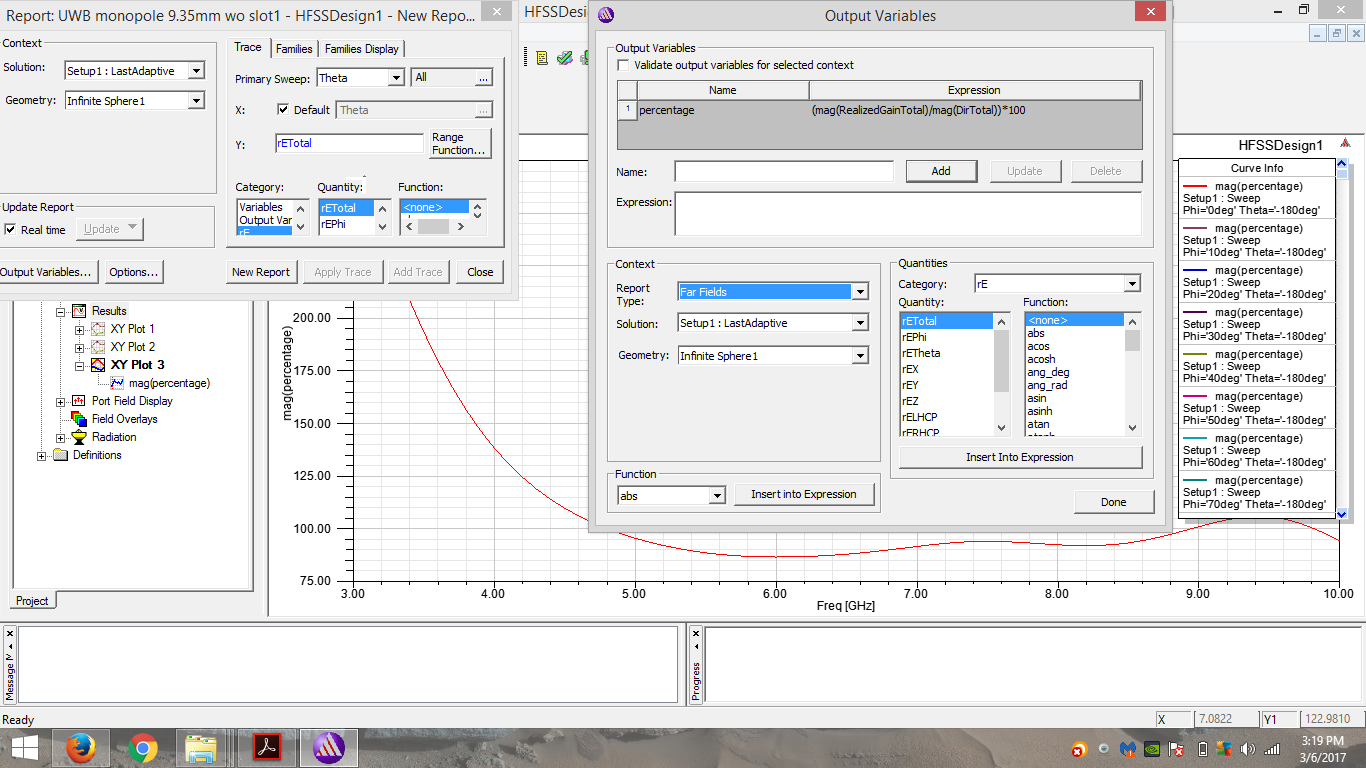Click the New Report button
Screen dimensions: 1366x768
(x=261, y=272)
